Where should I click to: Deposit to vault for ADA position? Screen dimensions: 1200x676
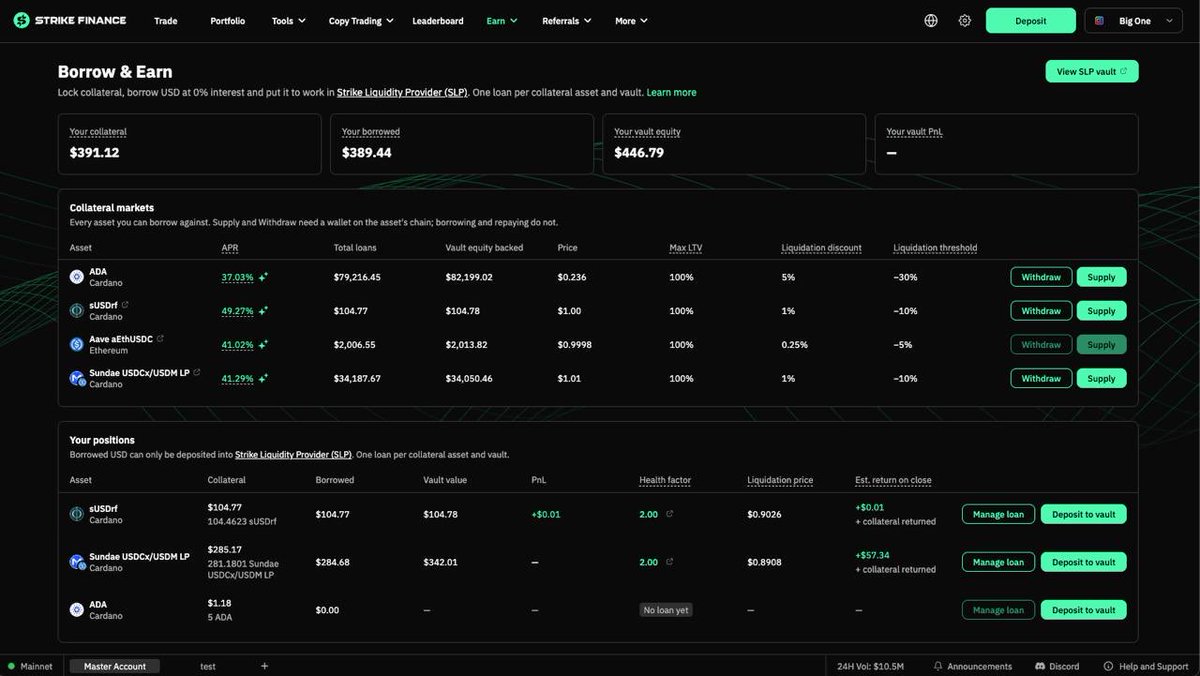[x=1083, y=610]
